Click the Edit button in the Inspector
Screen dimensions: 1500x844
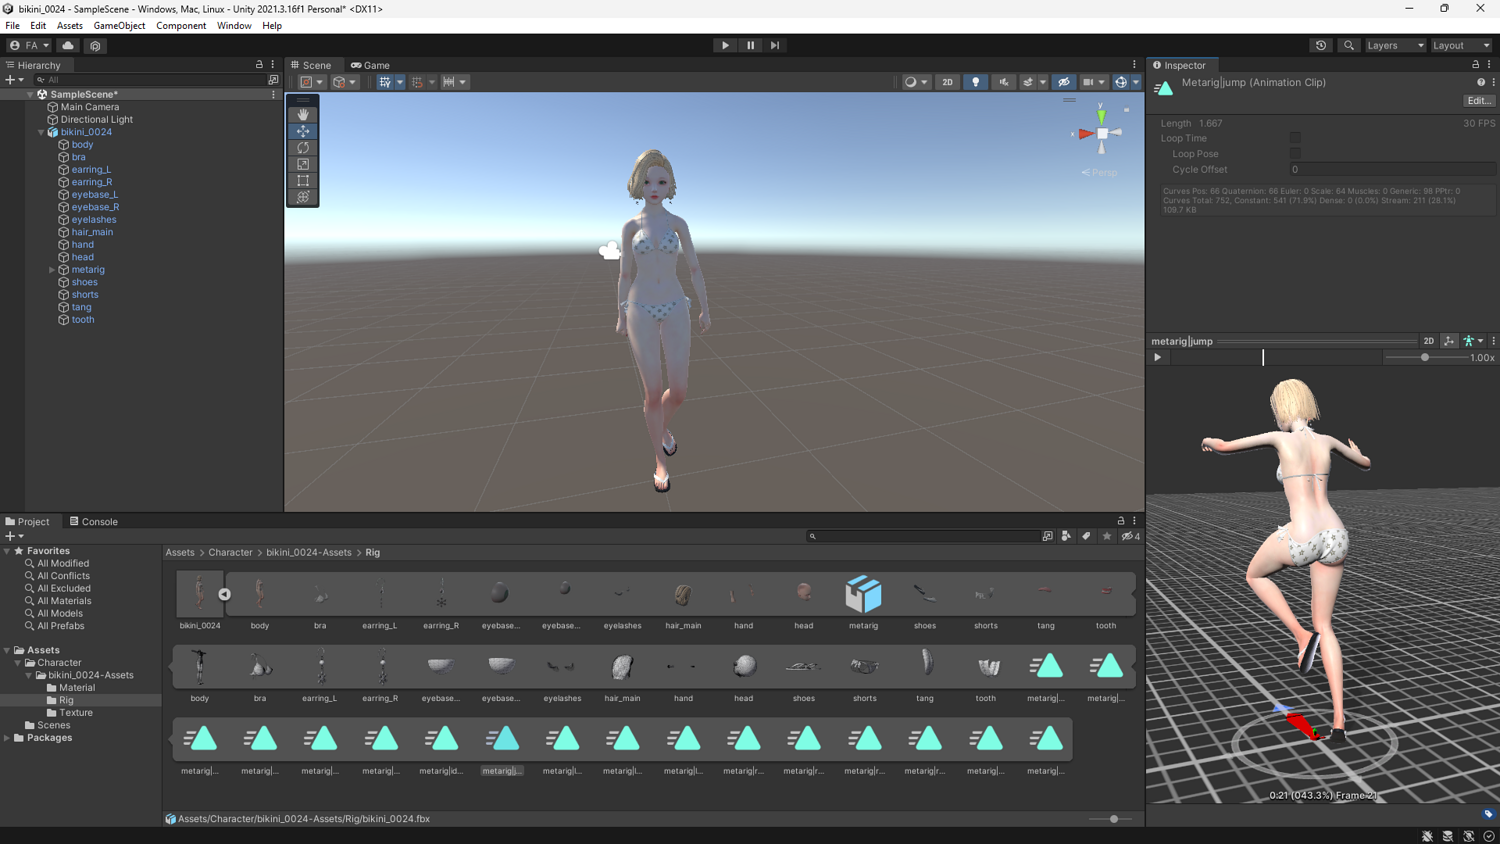click(1478, 100)
